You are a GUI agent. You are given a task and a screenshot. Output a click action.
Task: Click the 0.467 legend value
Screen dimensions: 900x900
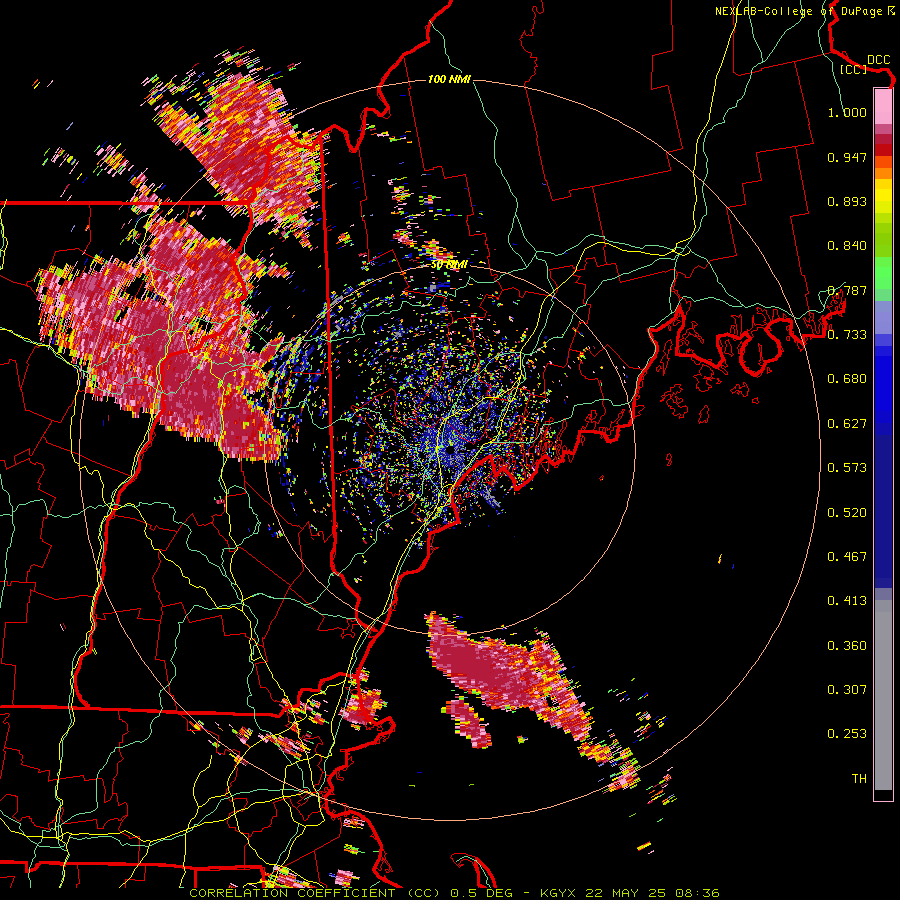pos(847,557)
